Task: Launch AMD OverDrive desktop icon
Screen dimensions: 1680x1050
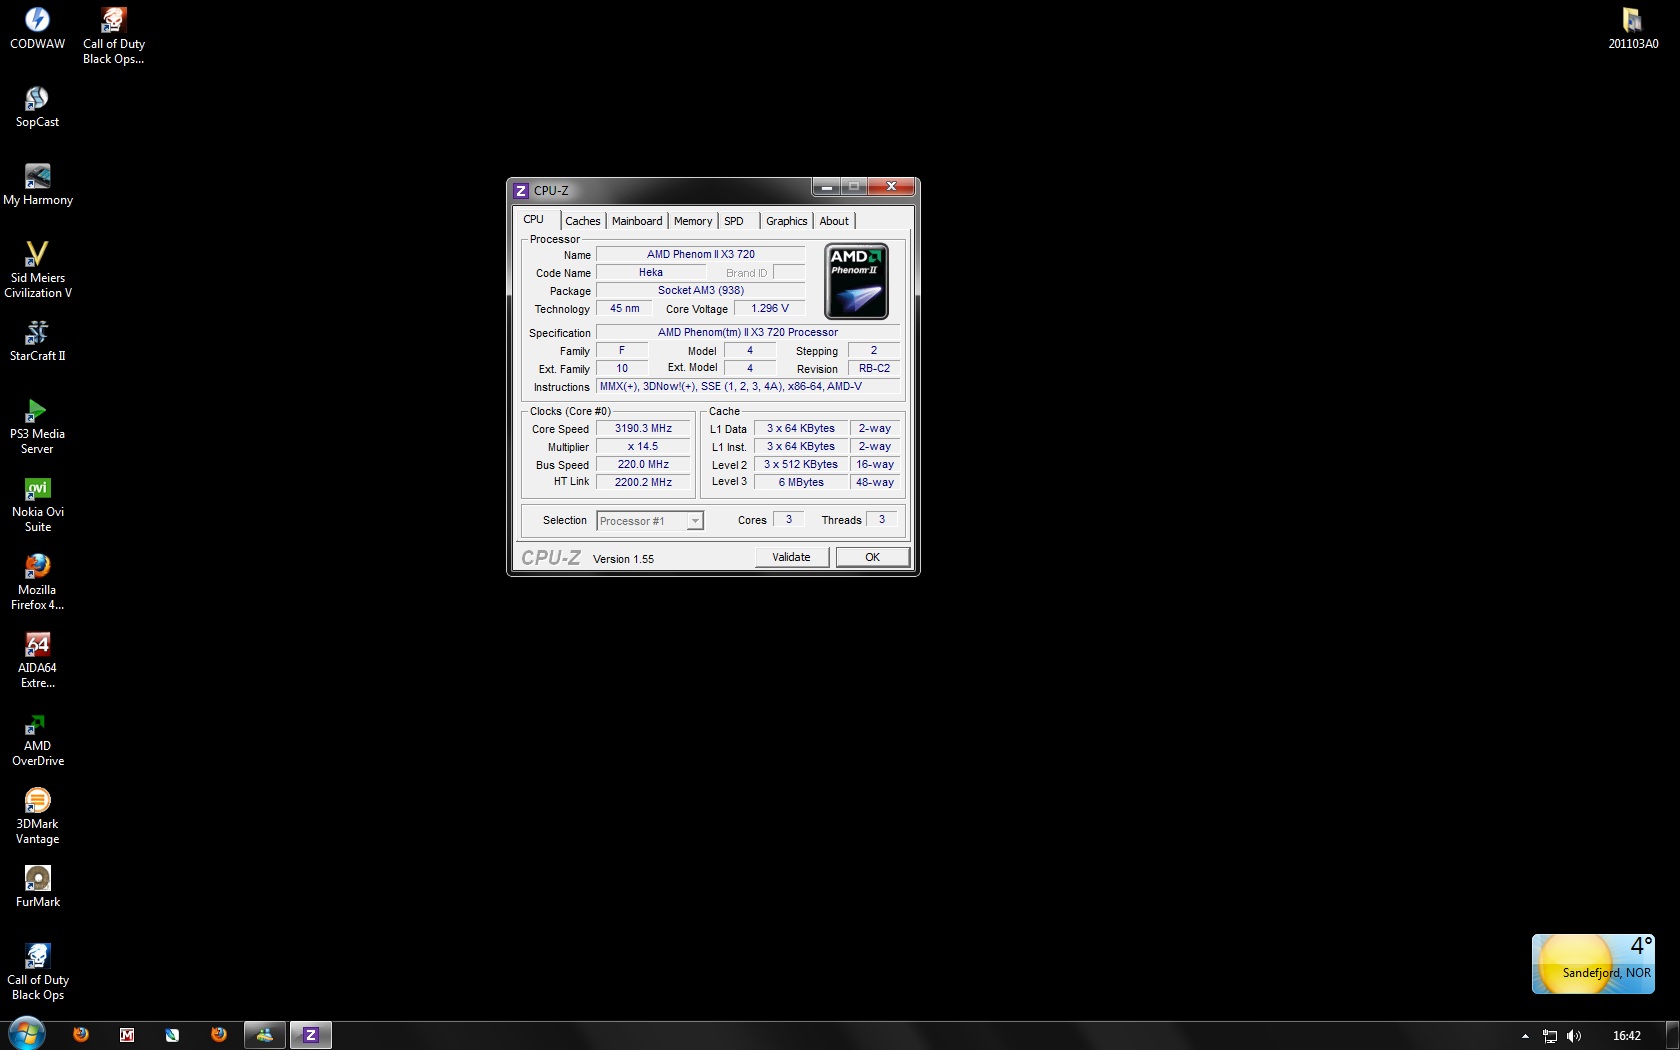Action: tap(37, 737)
